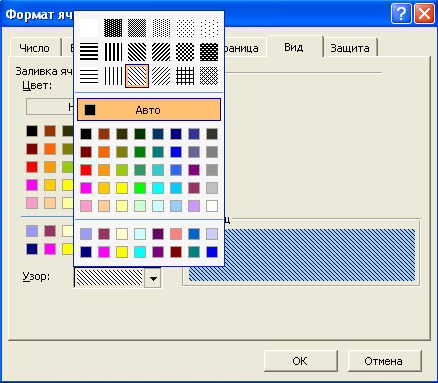Close the Формат ячеек dialog
This screenshot has width=438, height=383.
click(424, 14)
